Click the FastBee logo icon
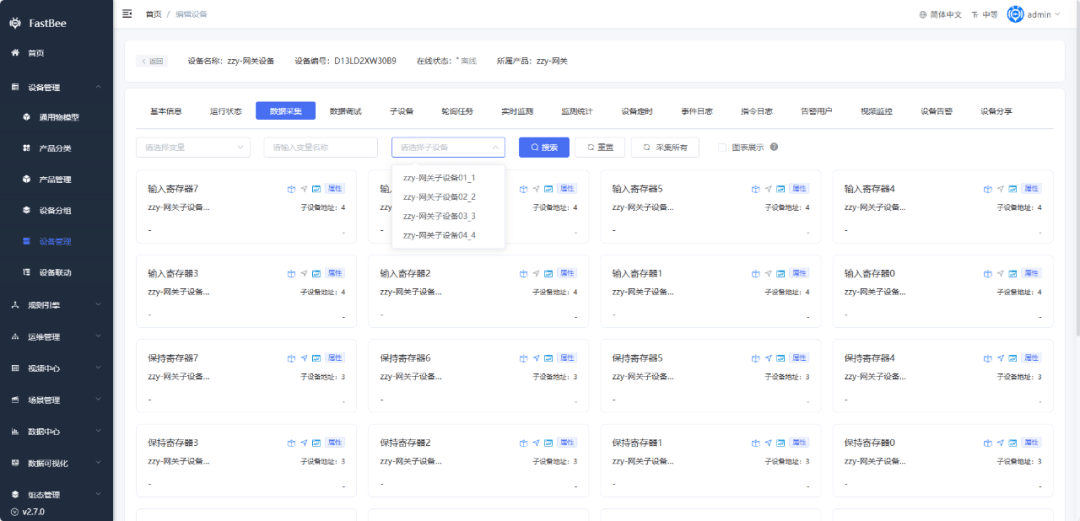1080x521 pixels. click(x=15, y=23)
